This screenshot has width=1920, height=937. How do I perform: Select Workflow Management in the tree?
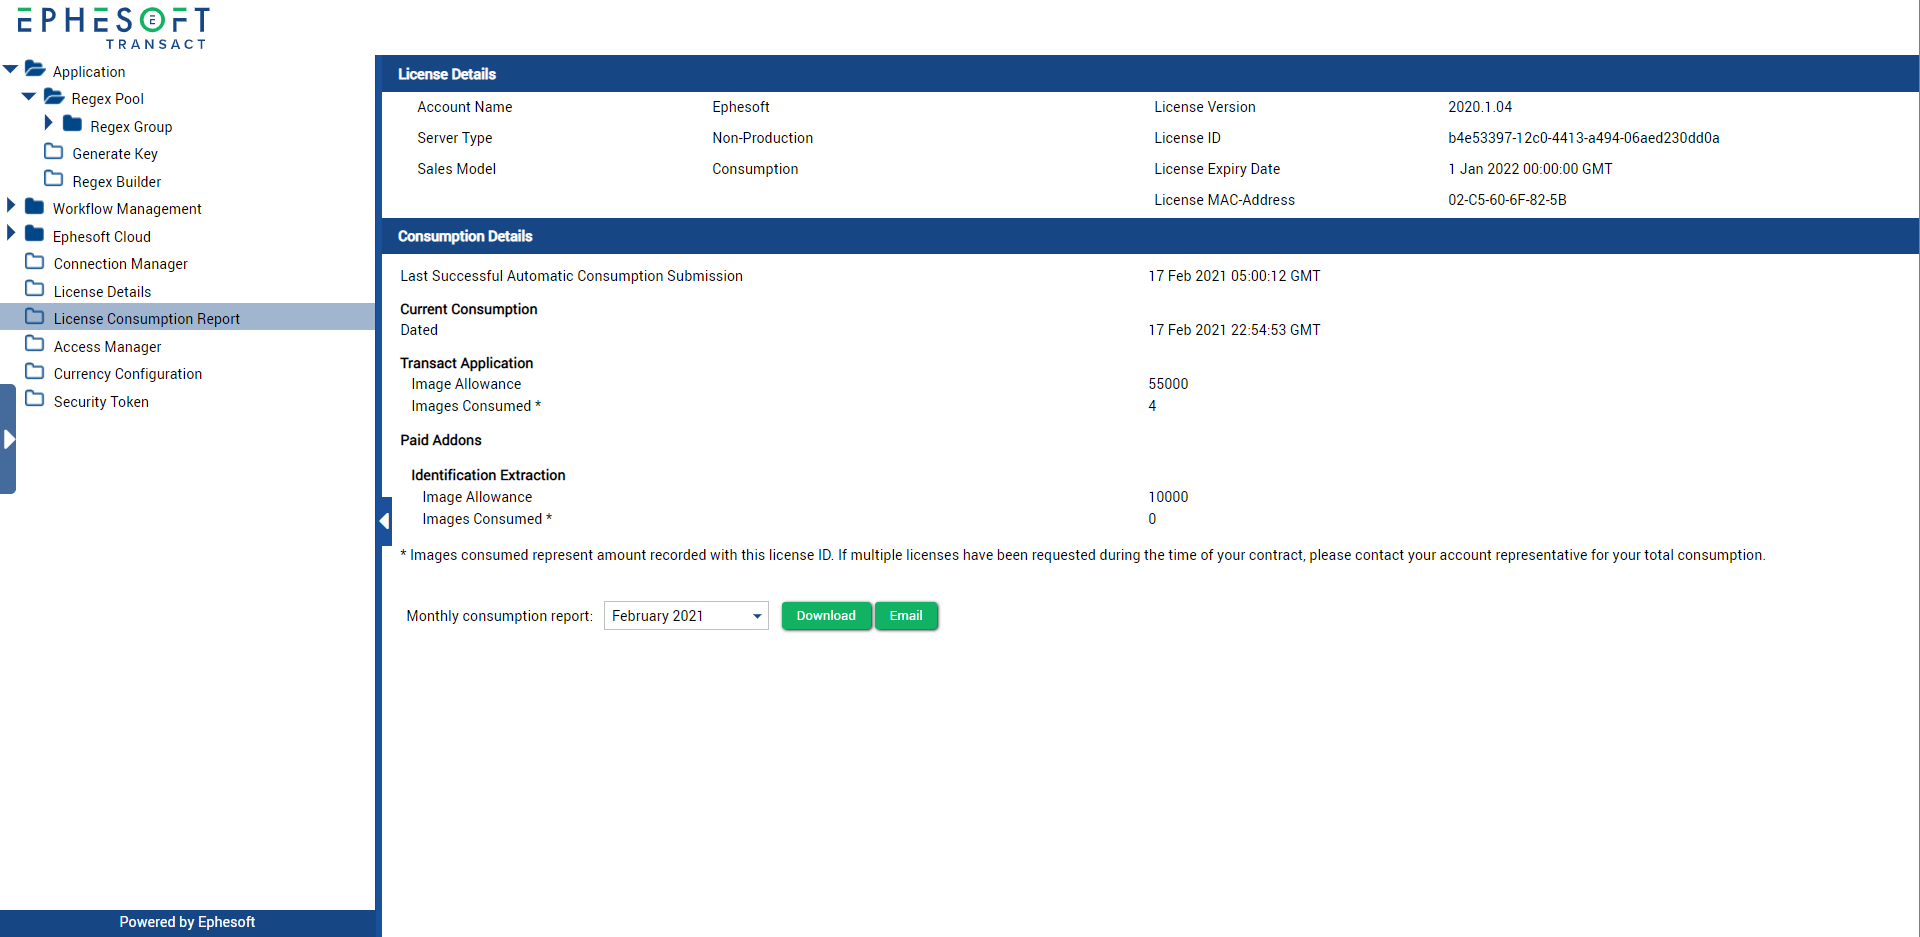pyautogui.click(x=127, y=209)
